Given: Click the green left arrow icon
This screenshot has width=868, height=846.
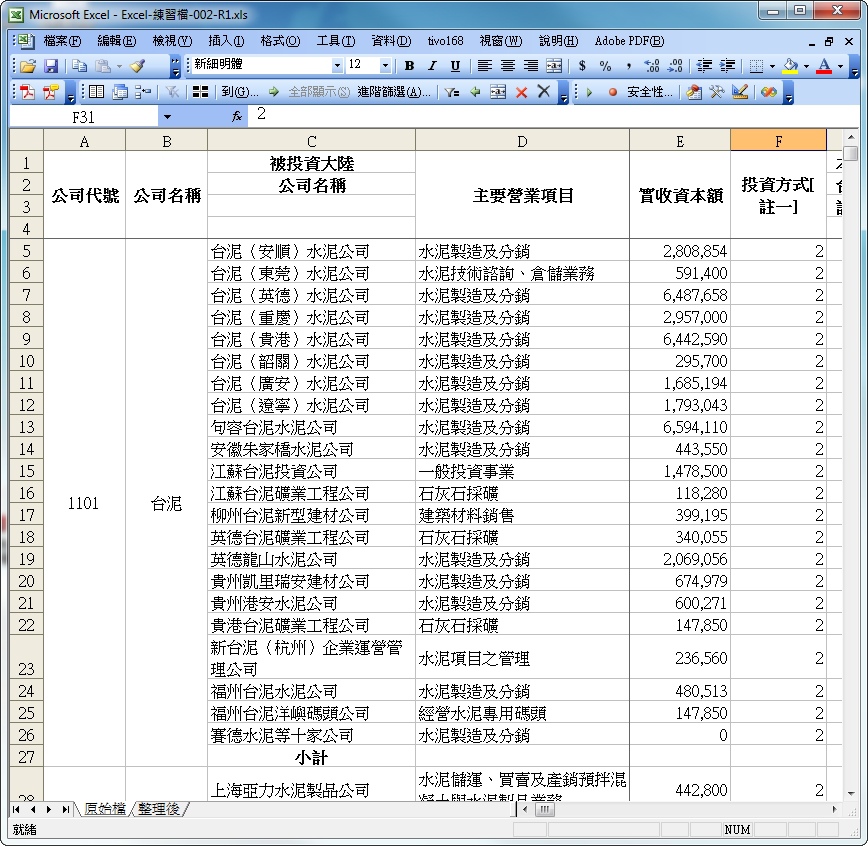Looking at the screenshot, I should pos(475,92).
